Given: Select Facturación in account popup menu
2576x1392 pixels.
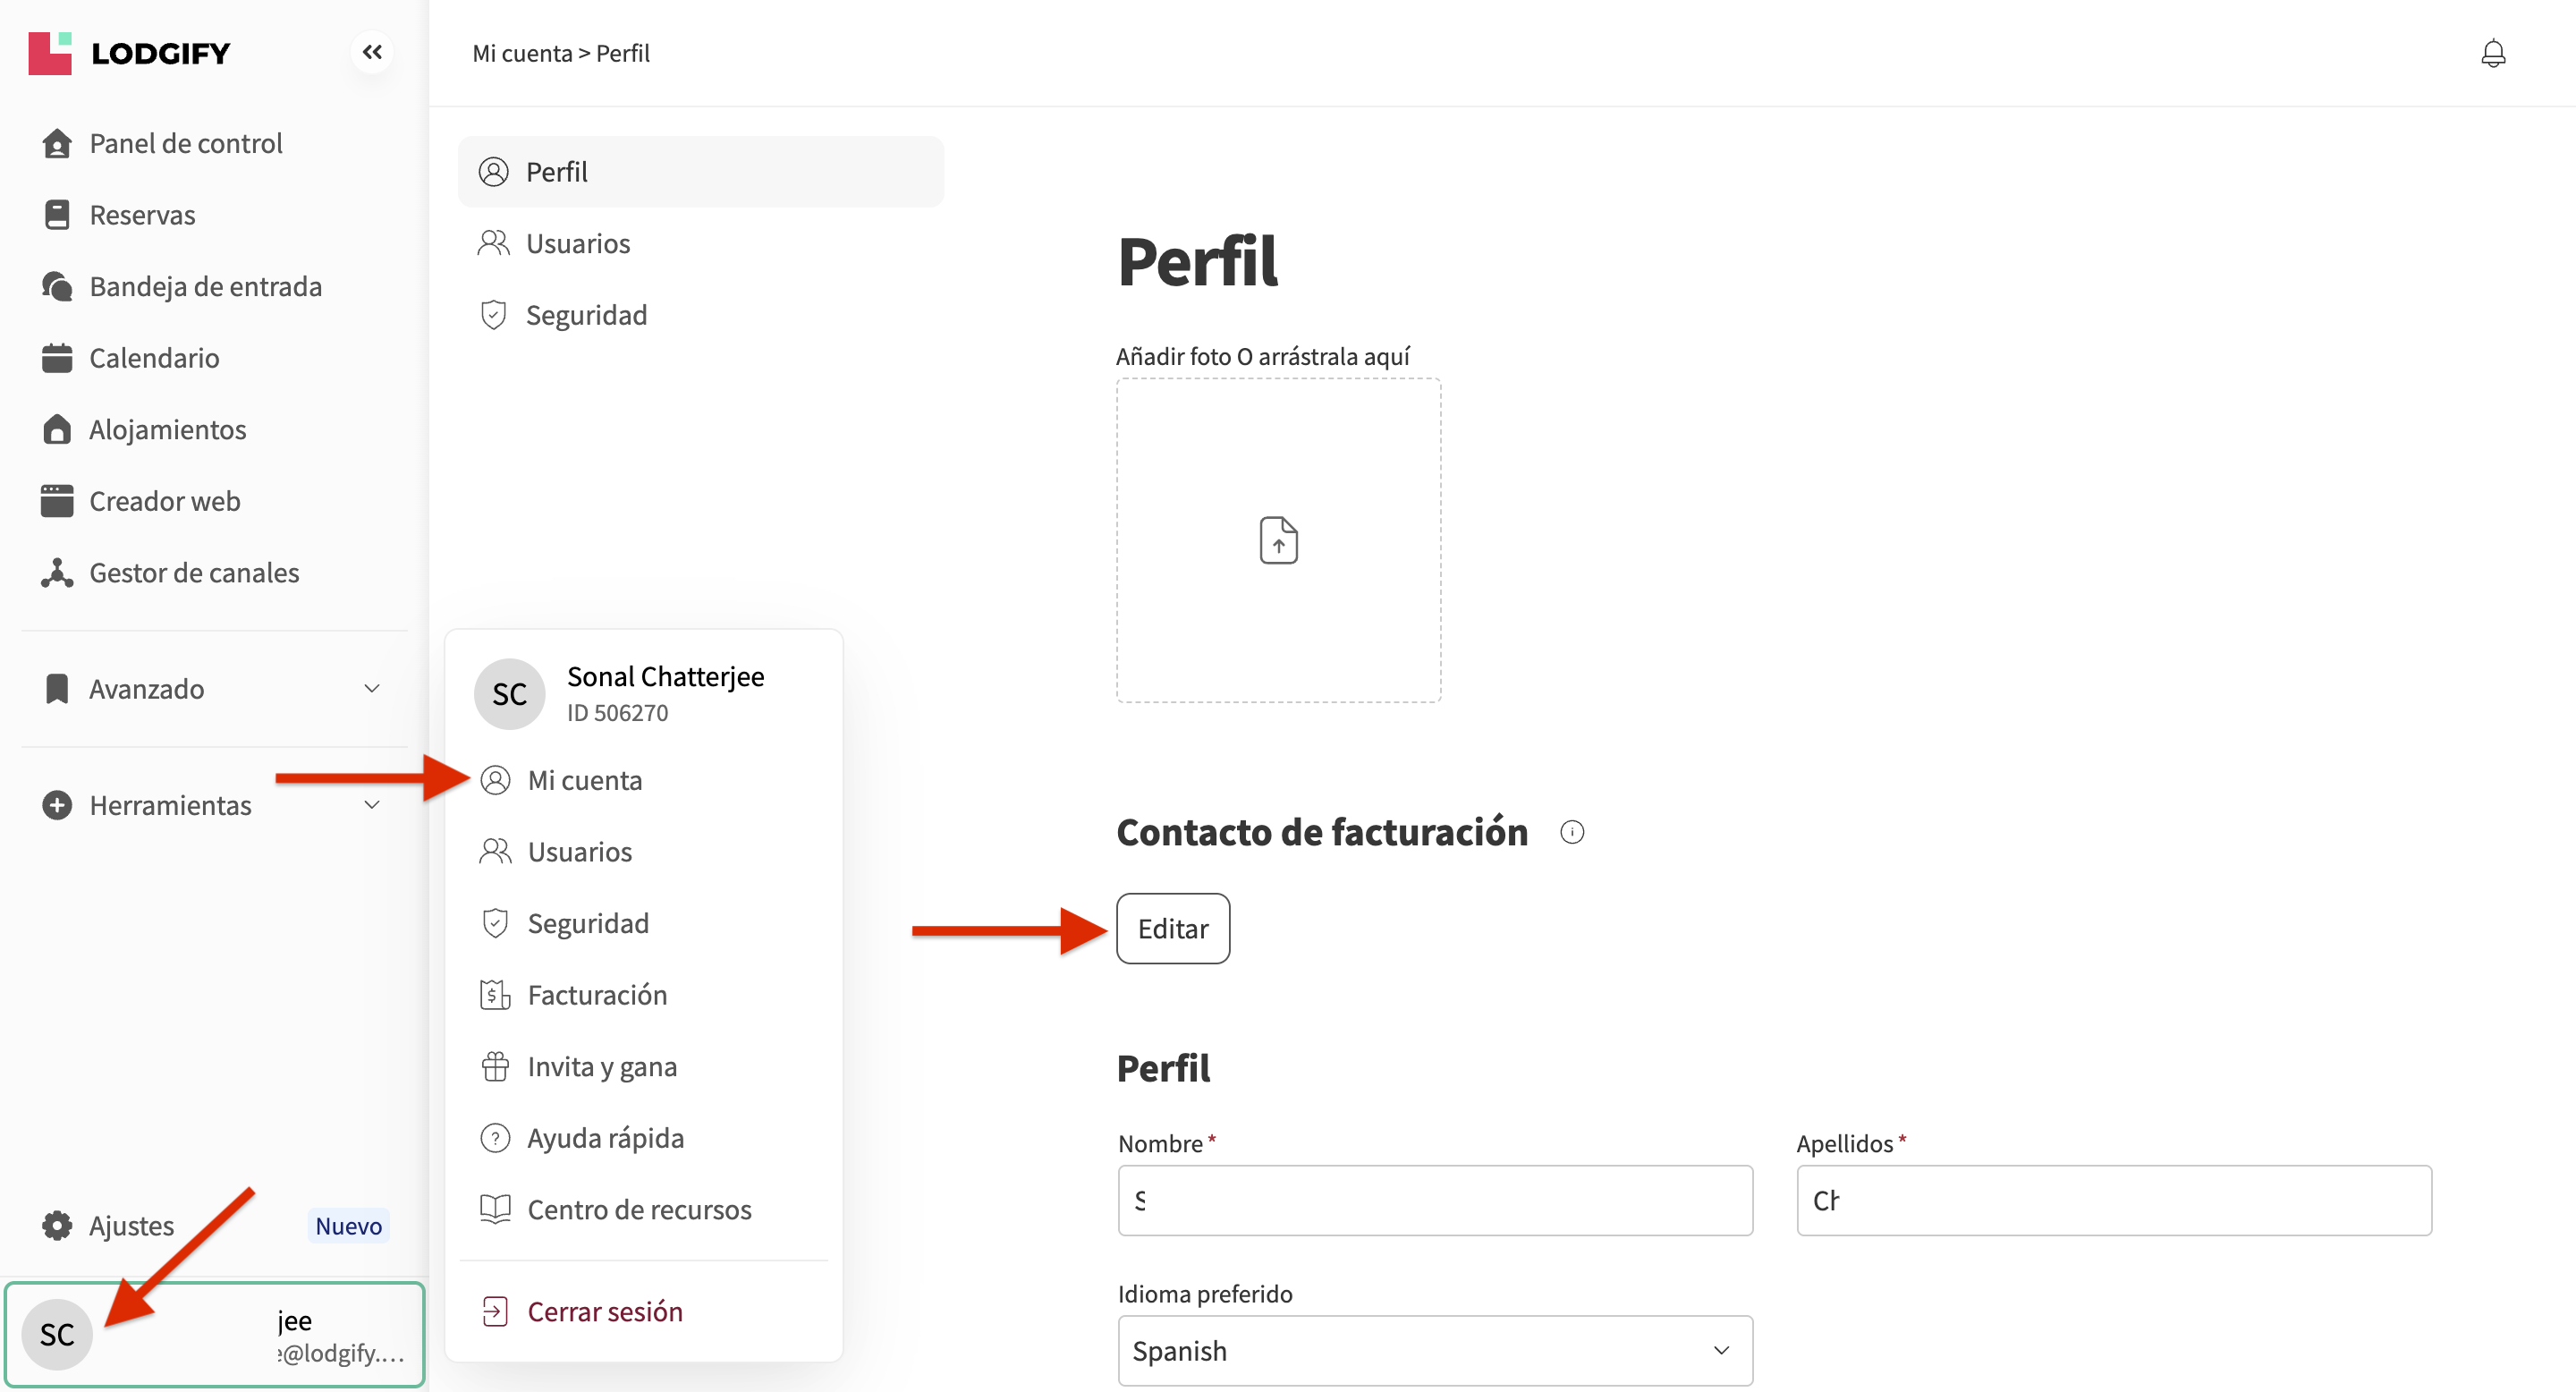Looking at the screenshot, I should (596, 995).
